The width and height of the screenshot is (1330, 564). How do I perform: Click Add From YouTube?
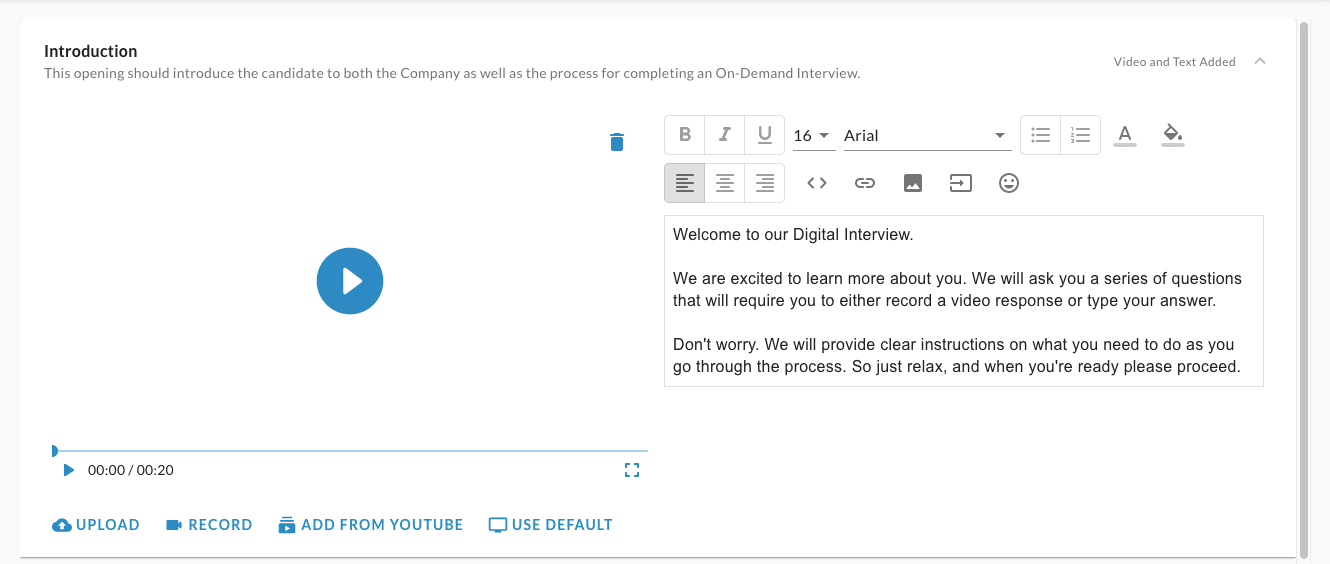(371, 525)
